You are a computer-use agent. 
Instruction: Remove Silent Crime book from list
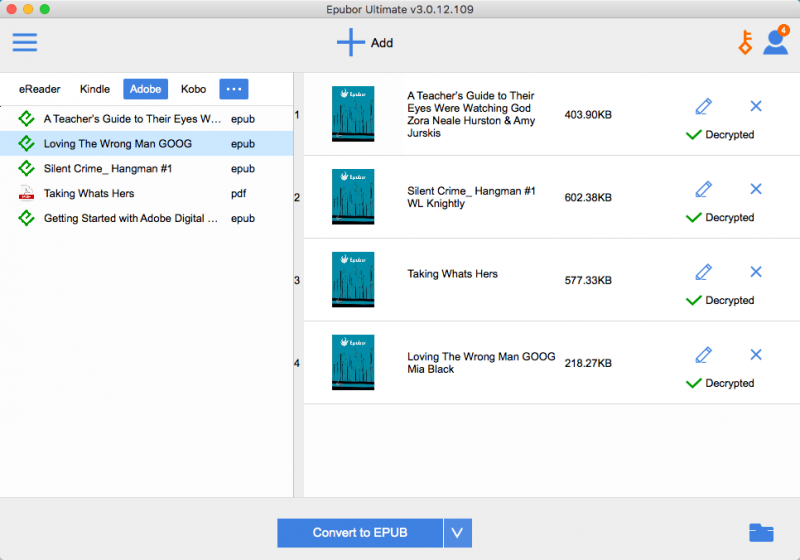(756, 189)
